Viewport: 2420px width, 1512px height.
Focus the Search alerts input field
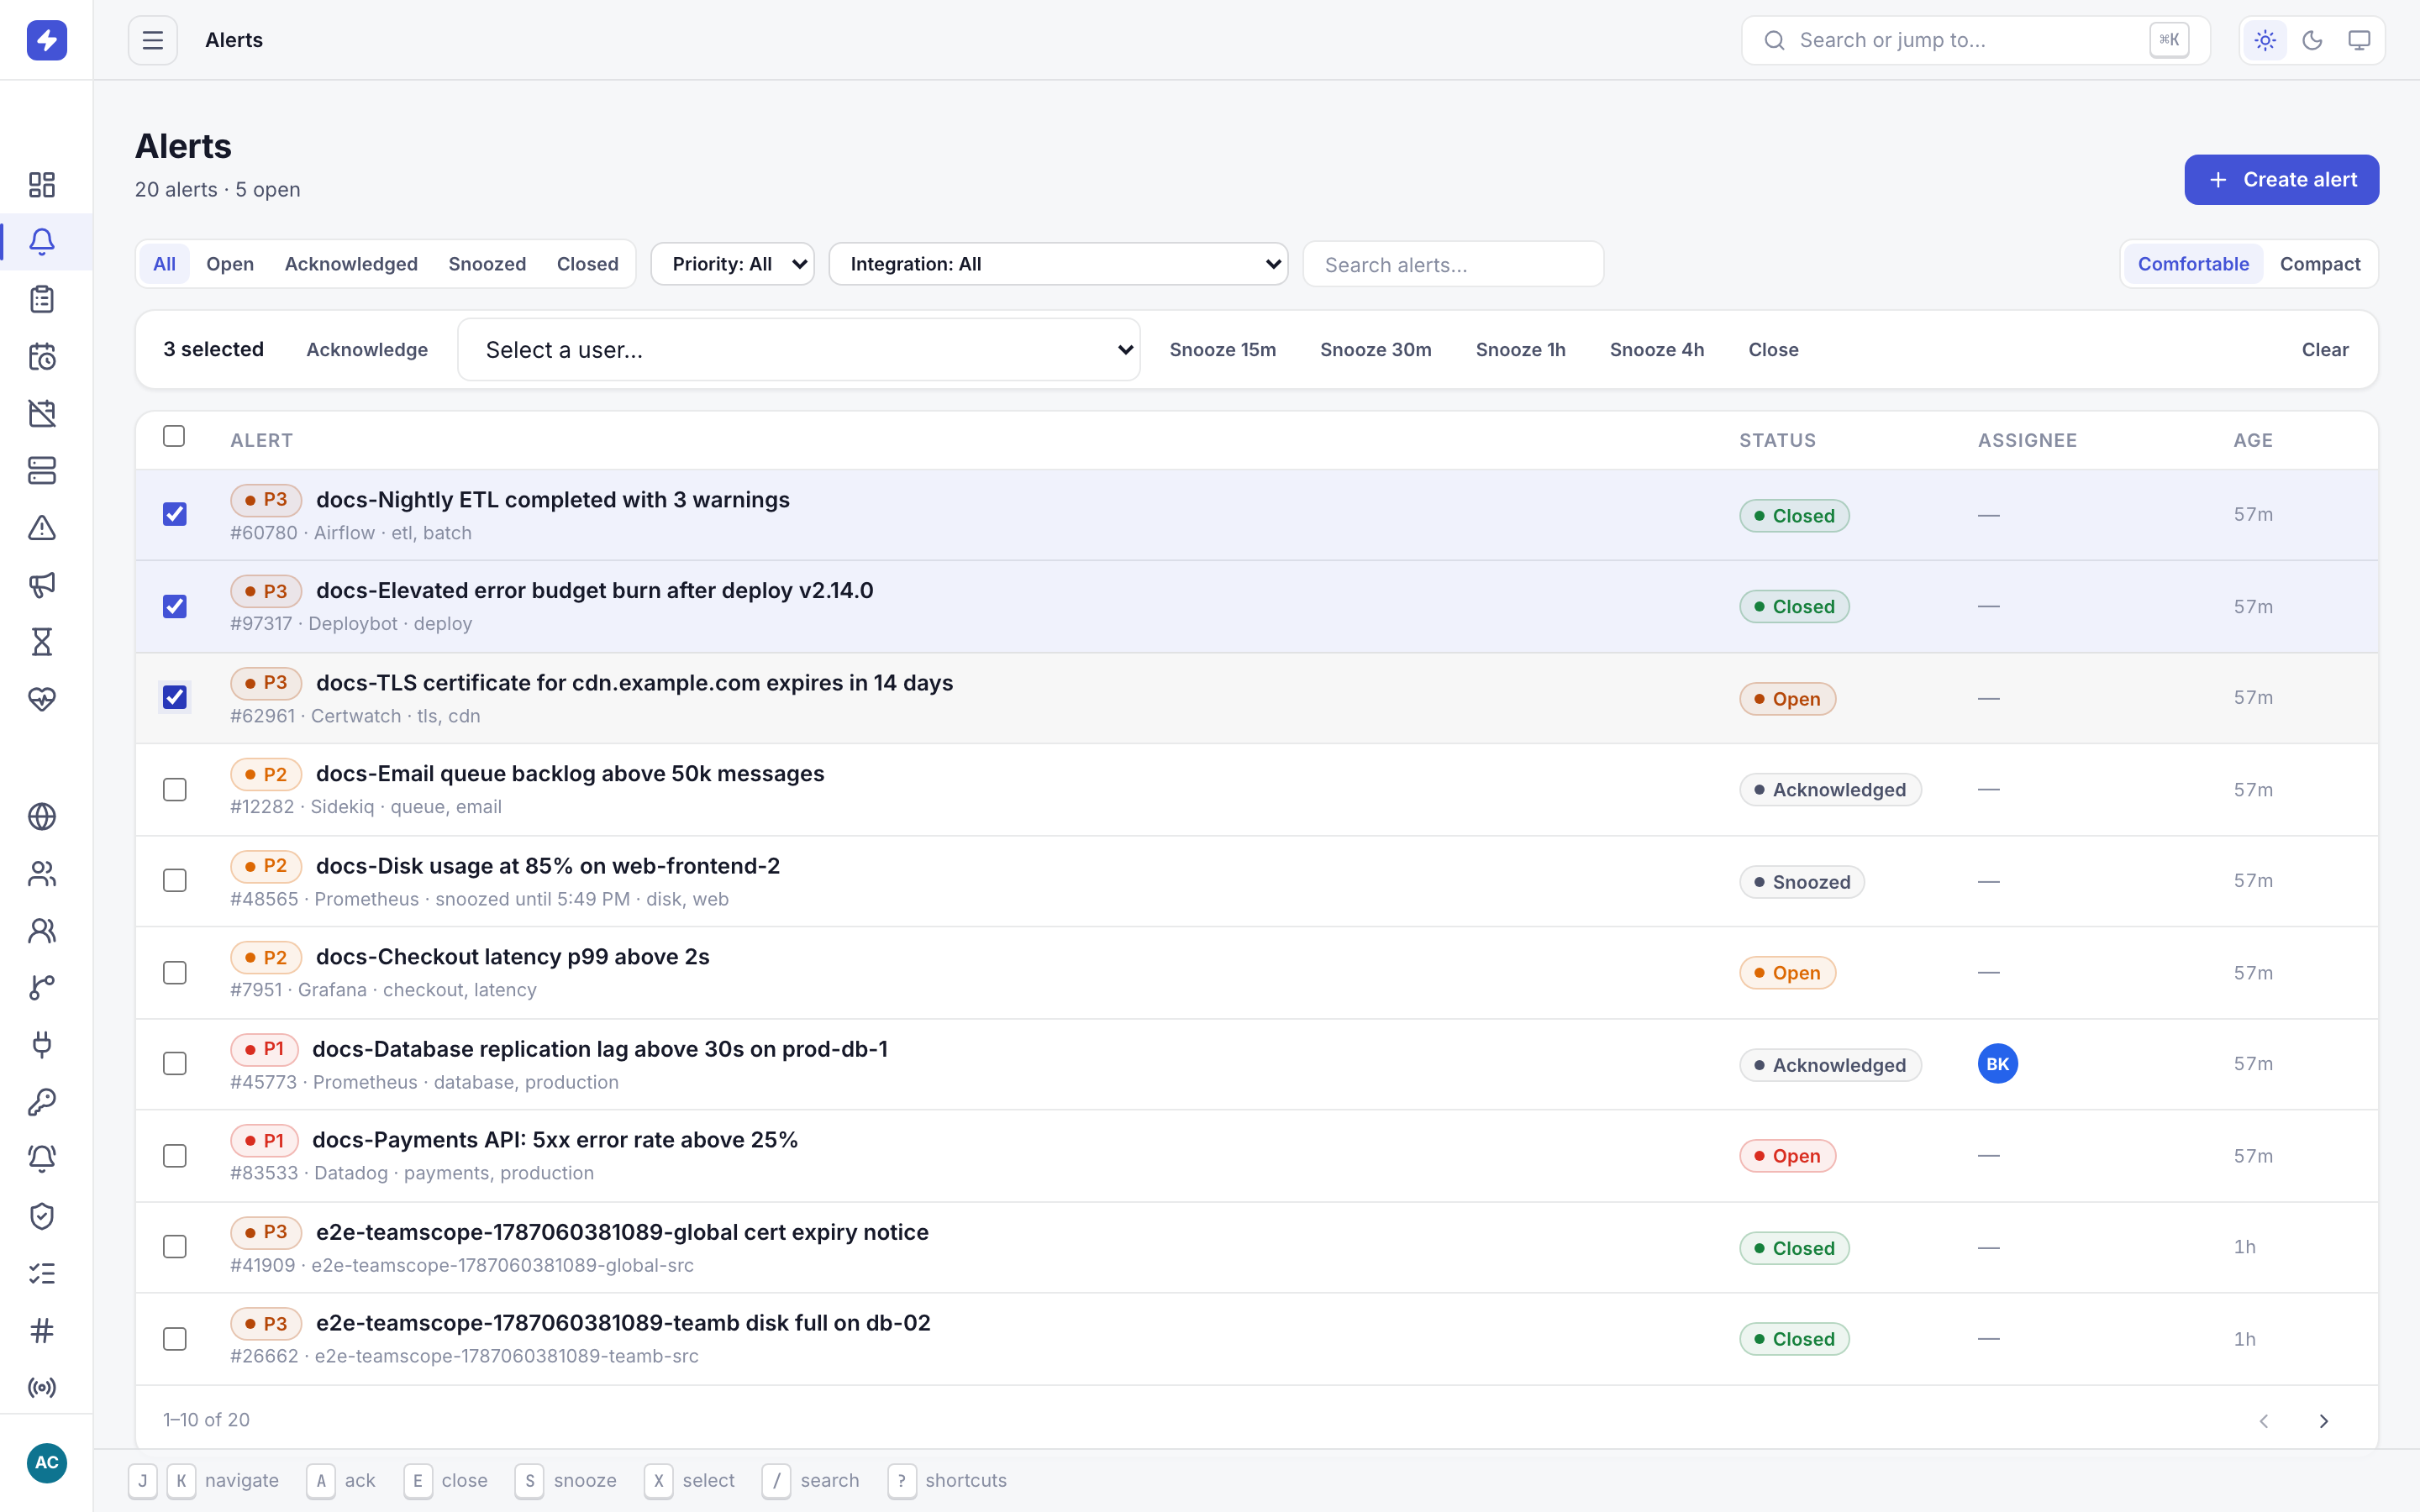point(1453,264)
